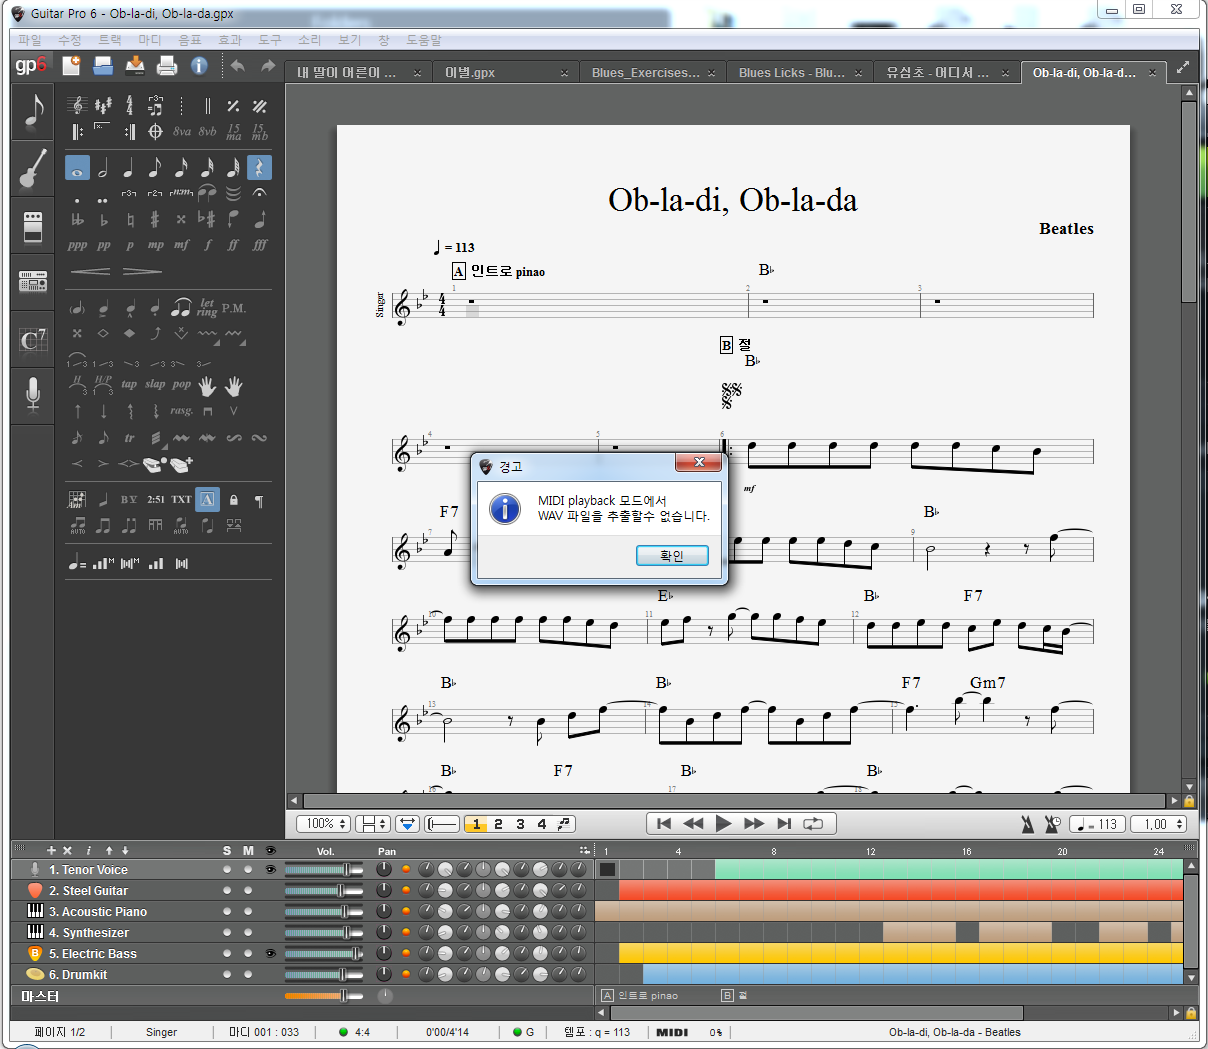Save the score with the download-tray icon

coord(135,66)
